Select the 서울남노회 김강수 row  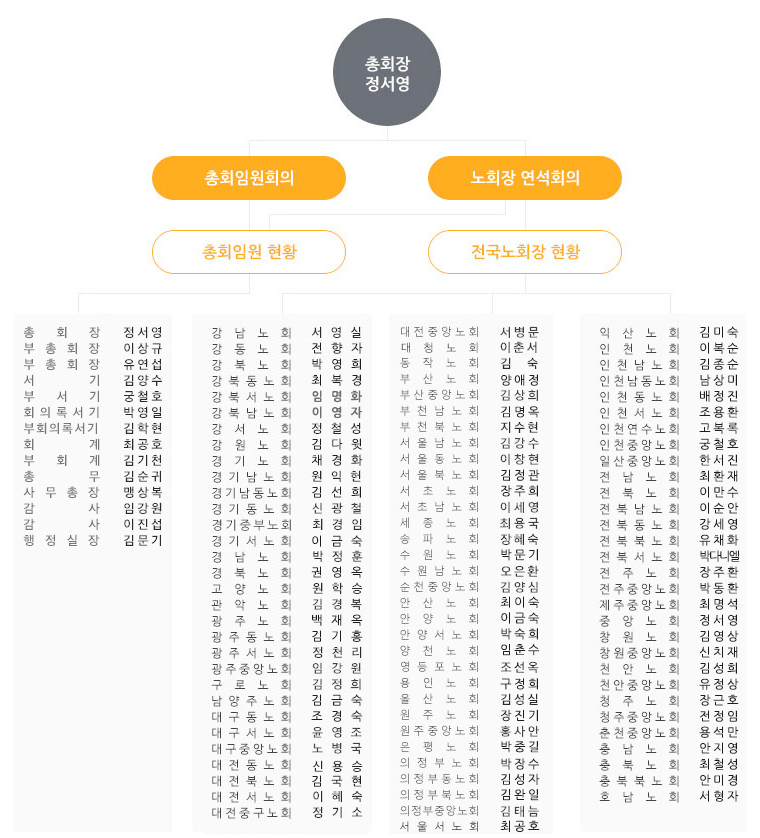click(x=470, y=443)
